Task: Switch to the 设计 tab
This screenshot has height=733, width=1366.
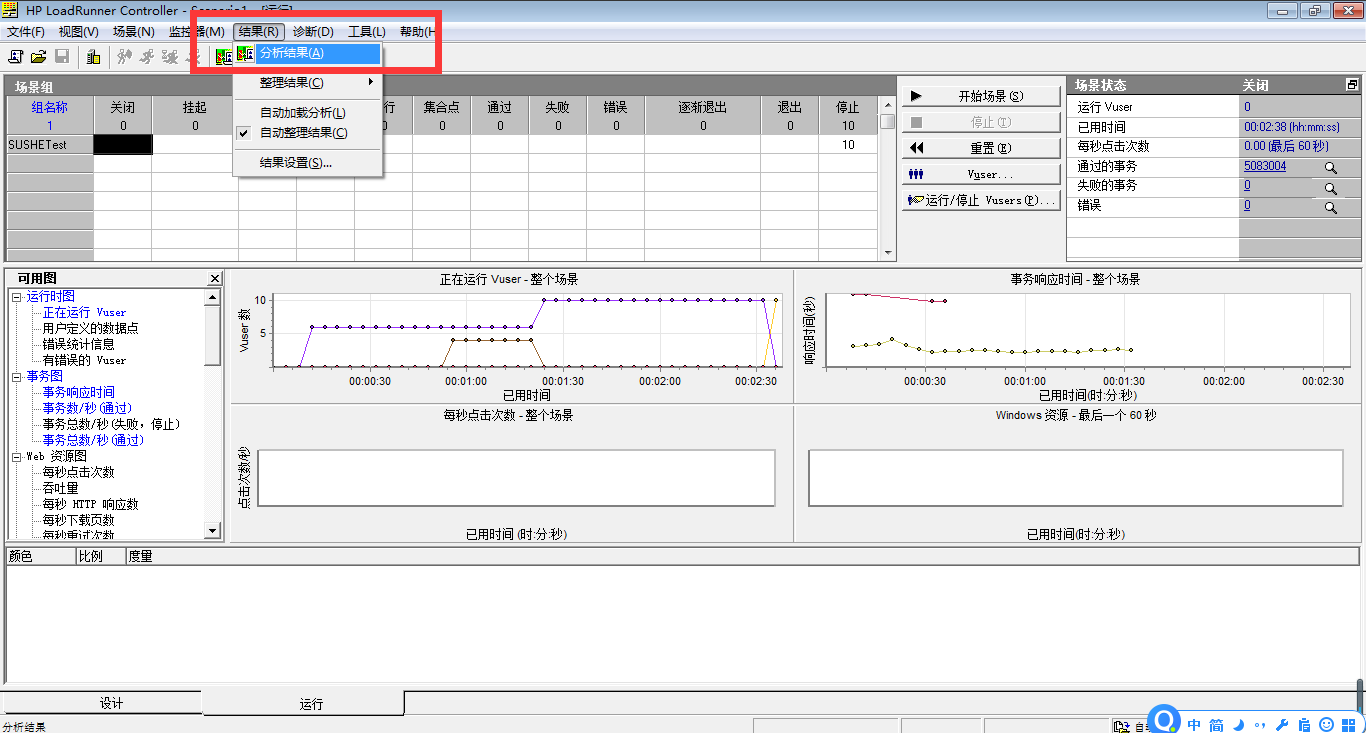Action: [102, 703]
